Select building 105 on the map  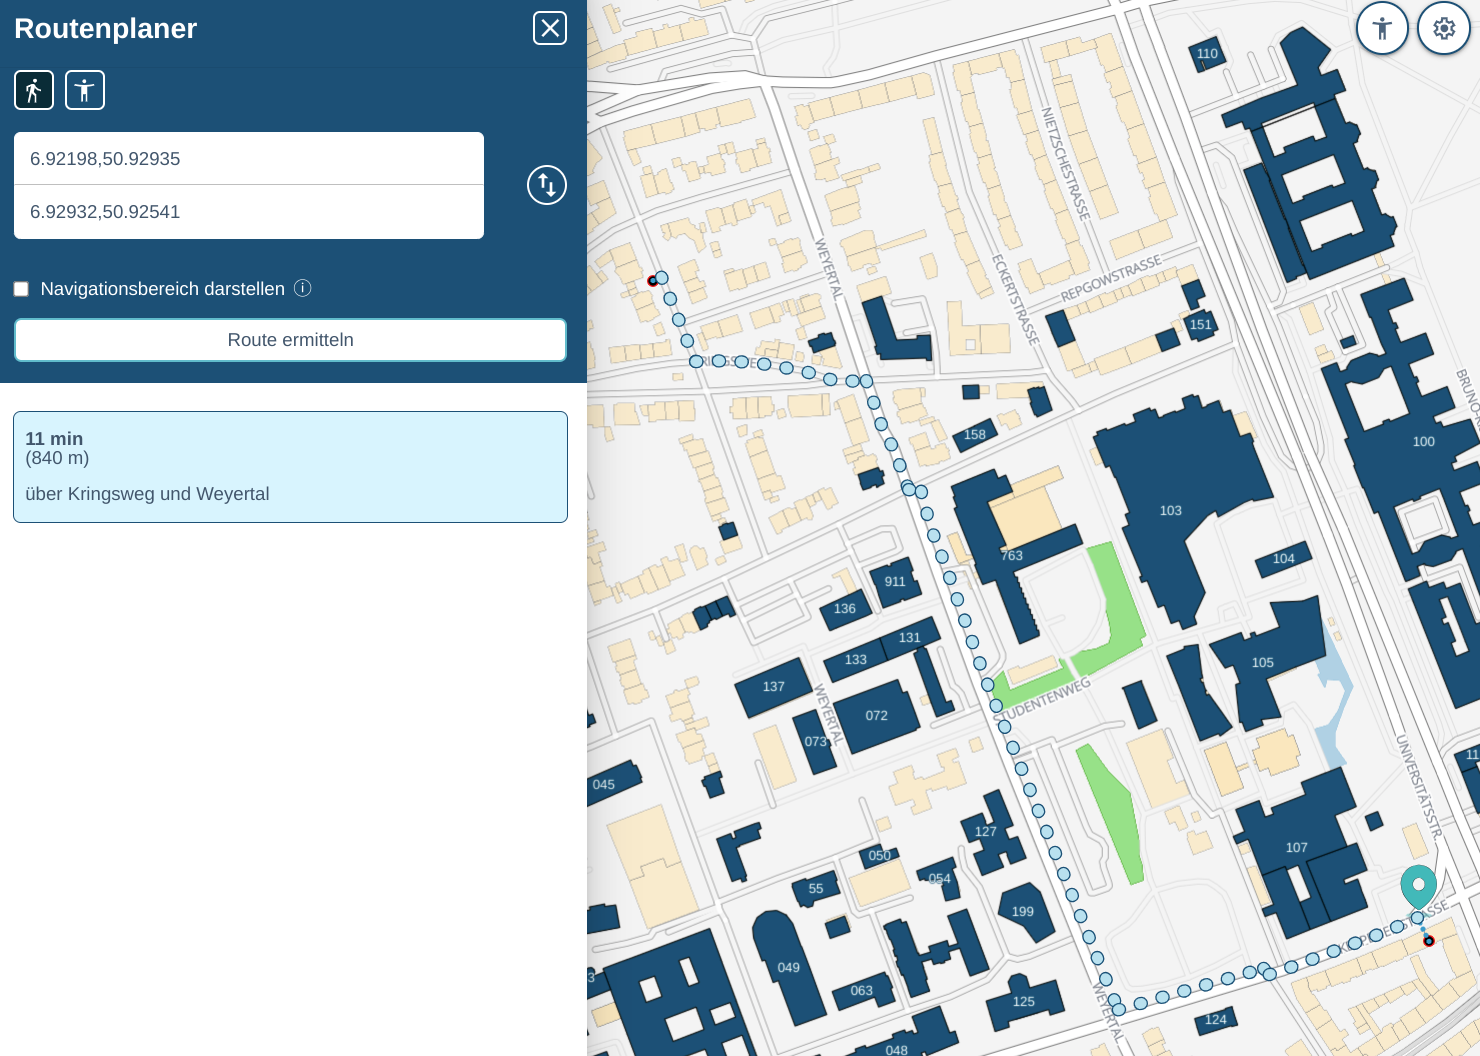tap(1263, 662)
